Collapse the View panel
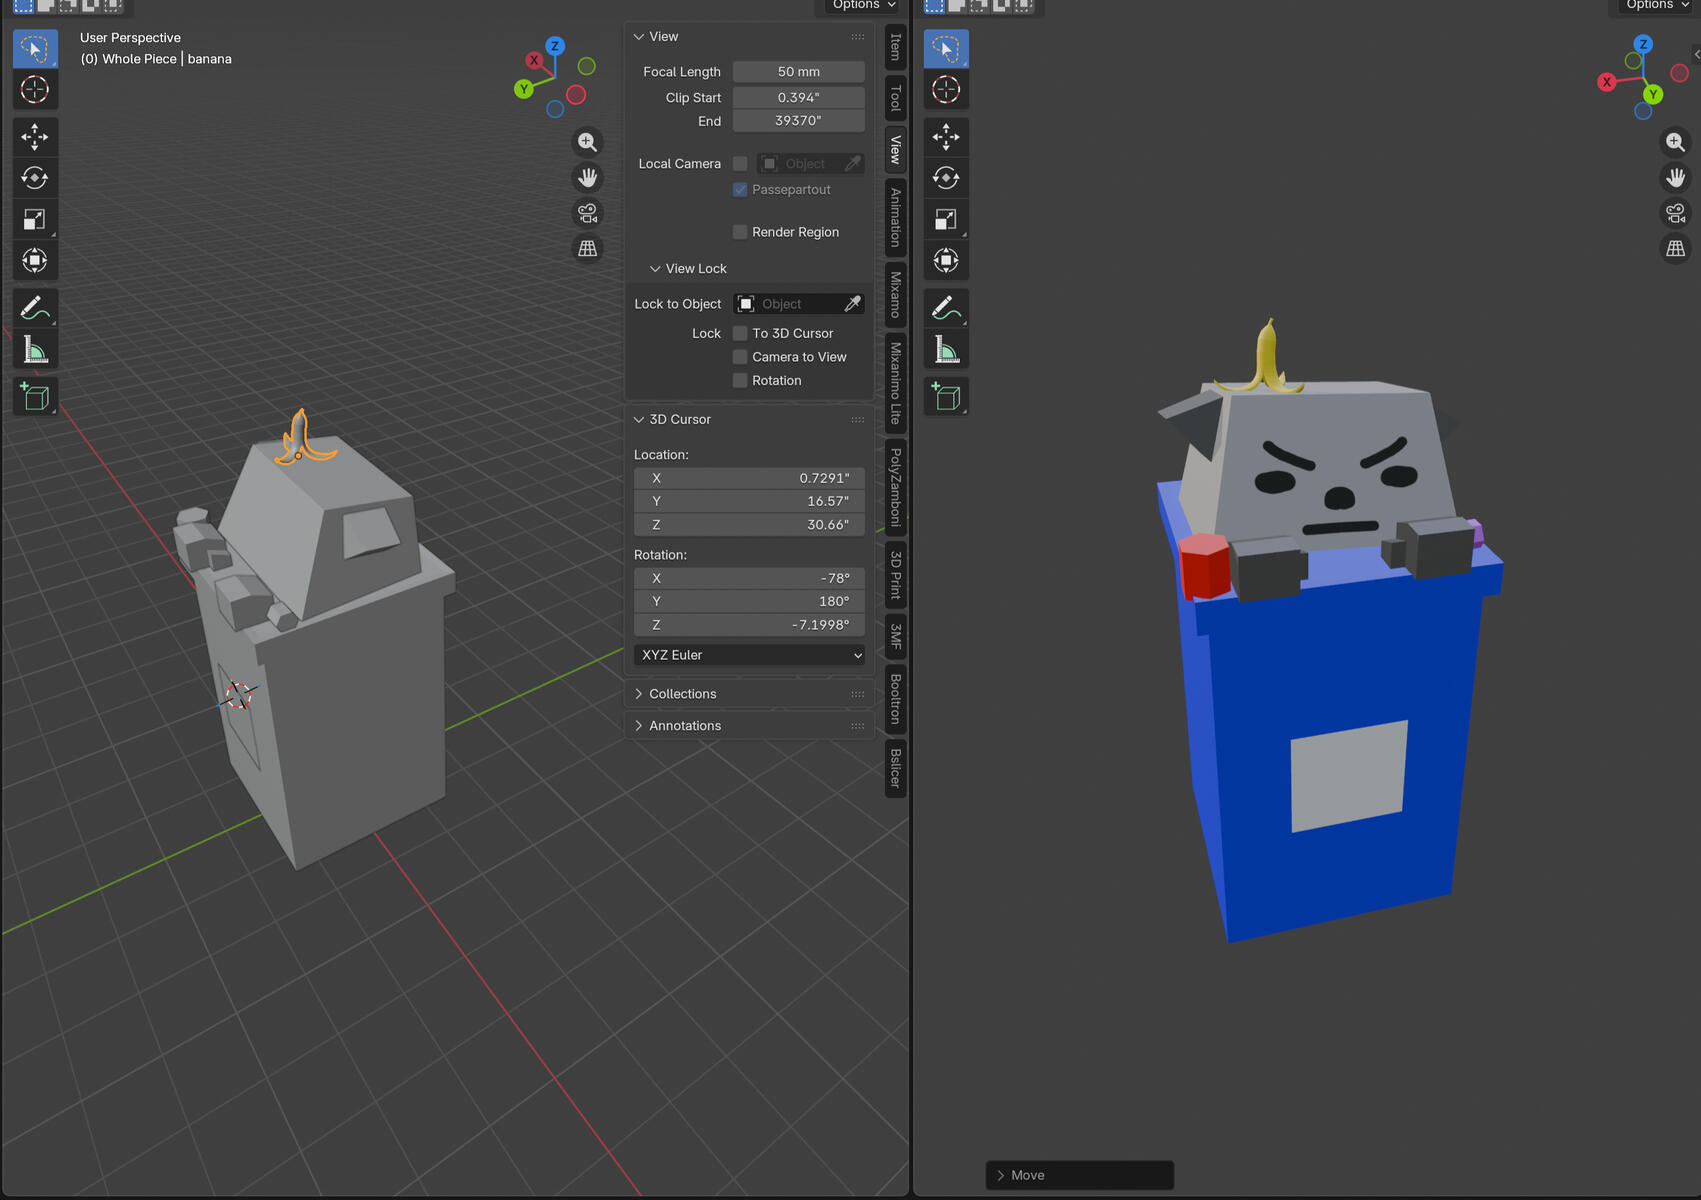Viewport: 1701px width, 1200px height. click(639, 37)
